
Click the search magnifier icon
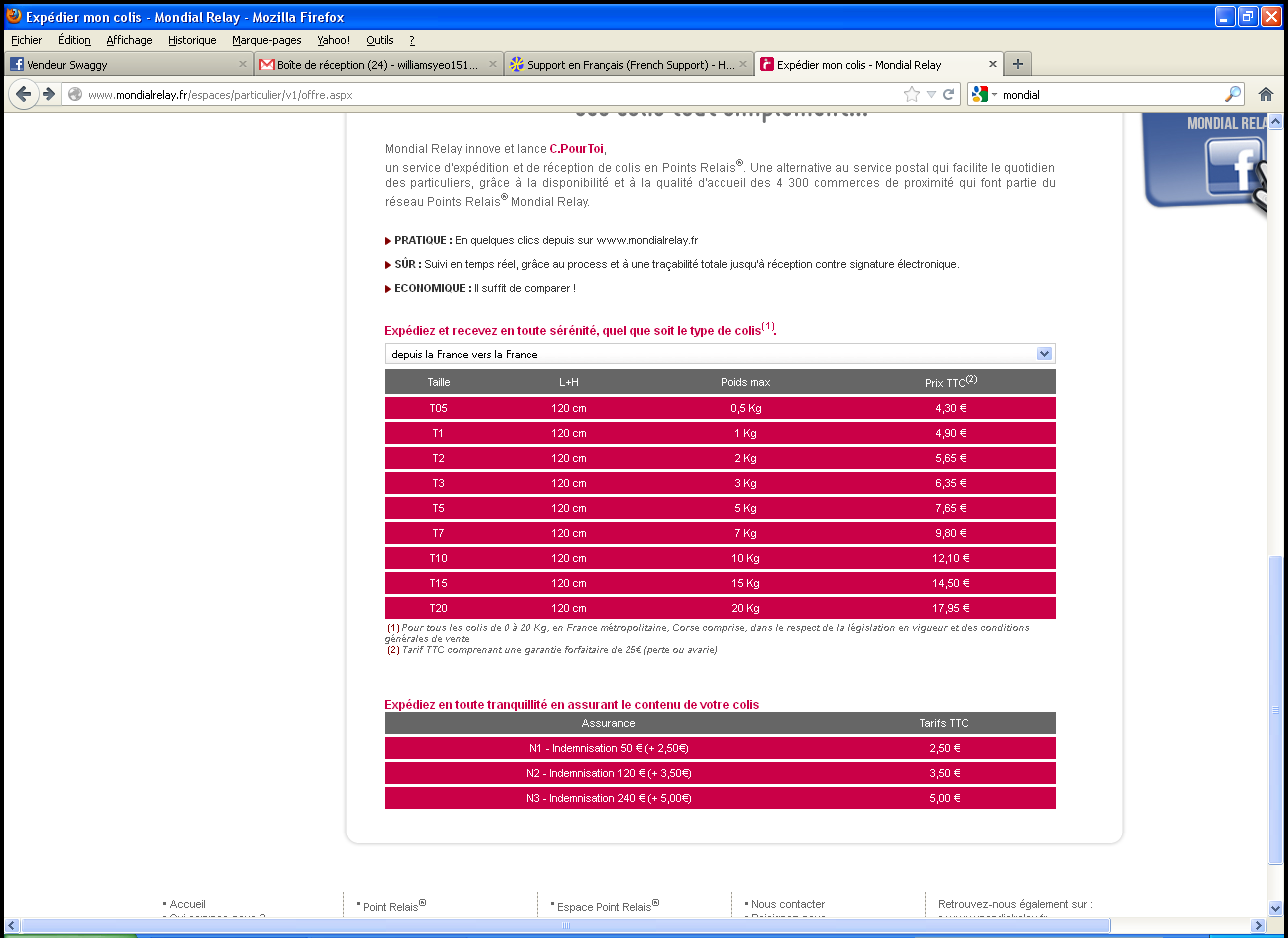click(1233, 94)
